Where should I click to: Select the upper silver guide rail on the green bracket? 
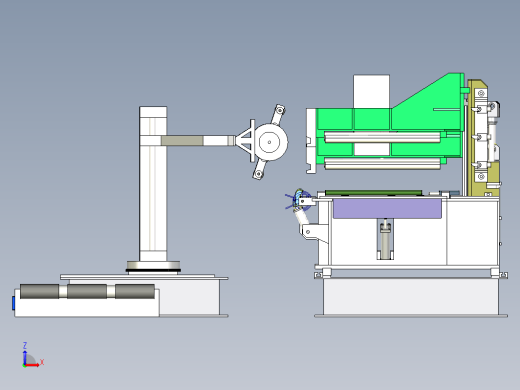(x=382, y=137)
